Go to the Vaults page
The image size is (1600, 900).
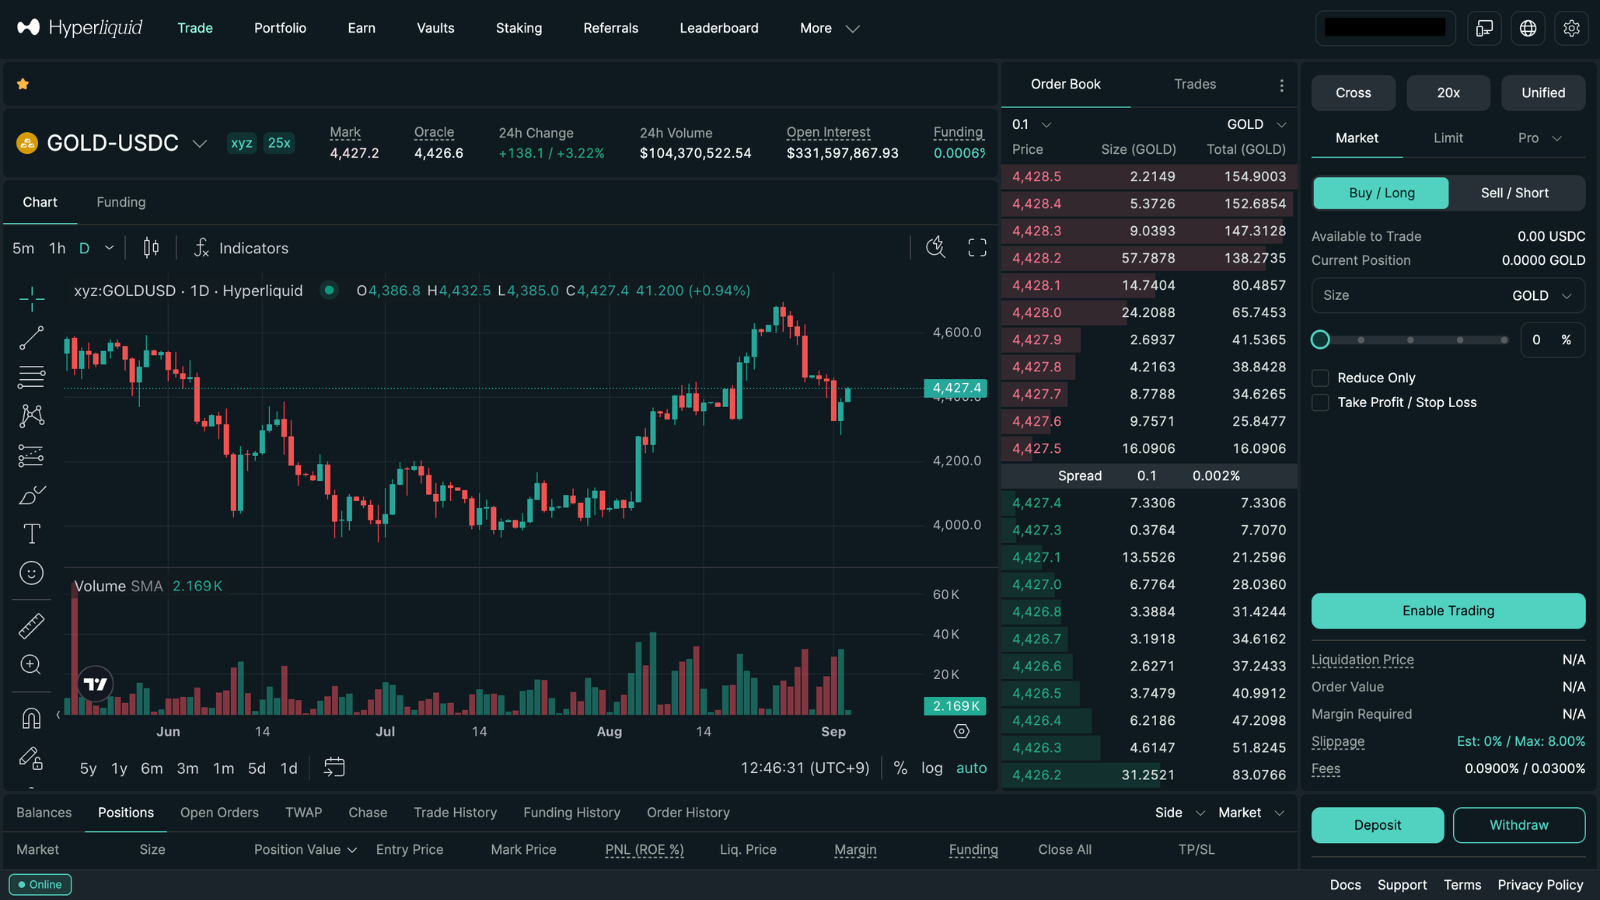[x=436, y=28]
